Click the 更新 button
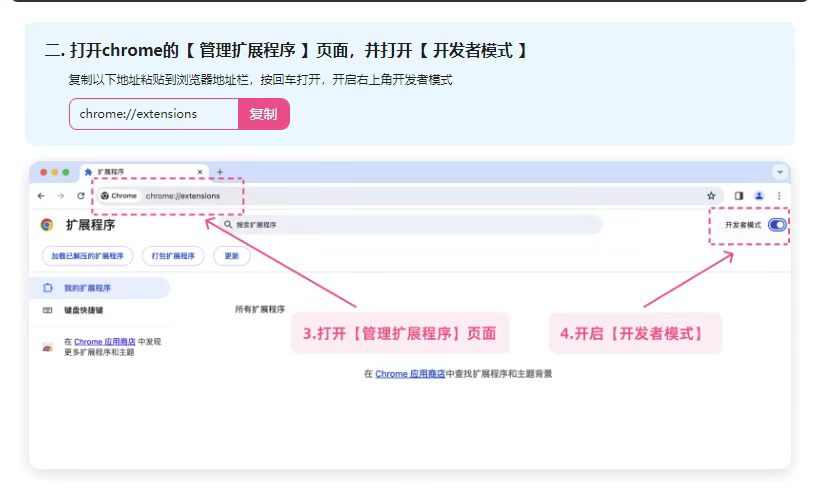Image resolution: width=833 pixels, height=501 pixels. (232, 256)
